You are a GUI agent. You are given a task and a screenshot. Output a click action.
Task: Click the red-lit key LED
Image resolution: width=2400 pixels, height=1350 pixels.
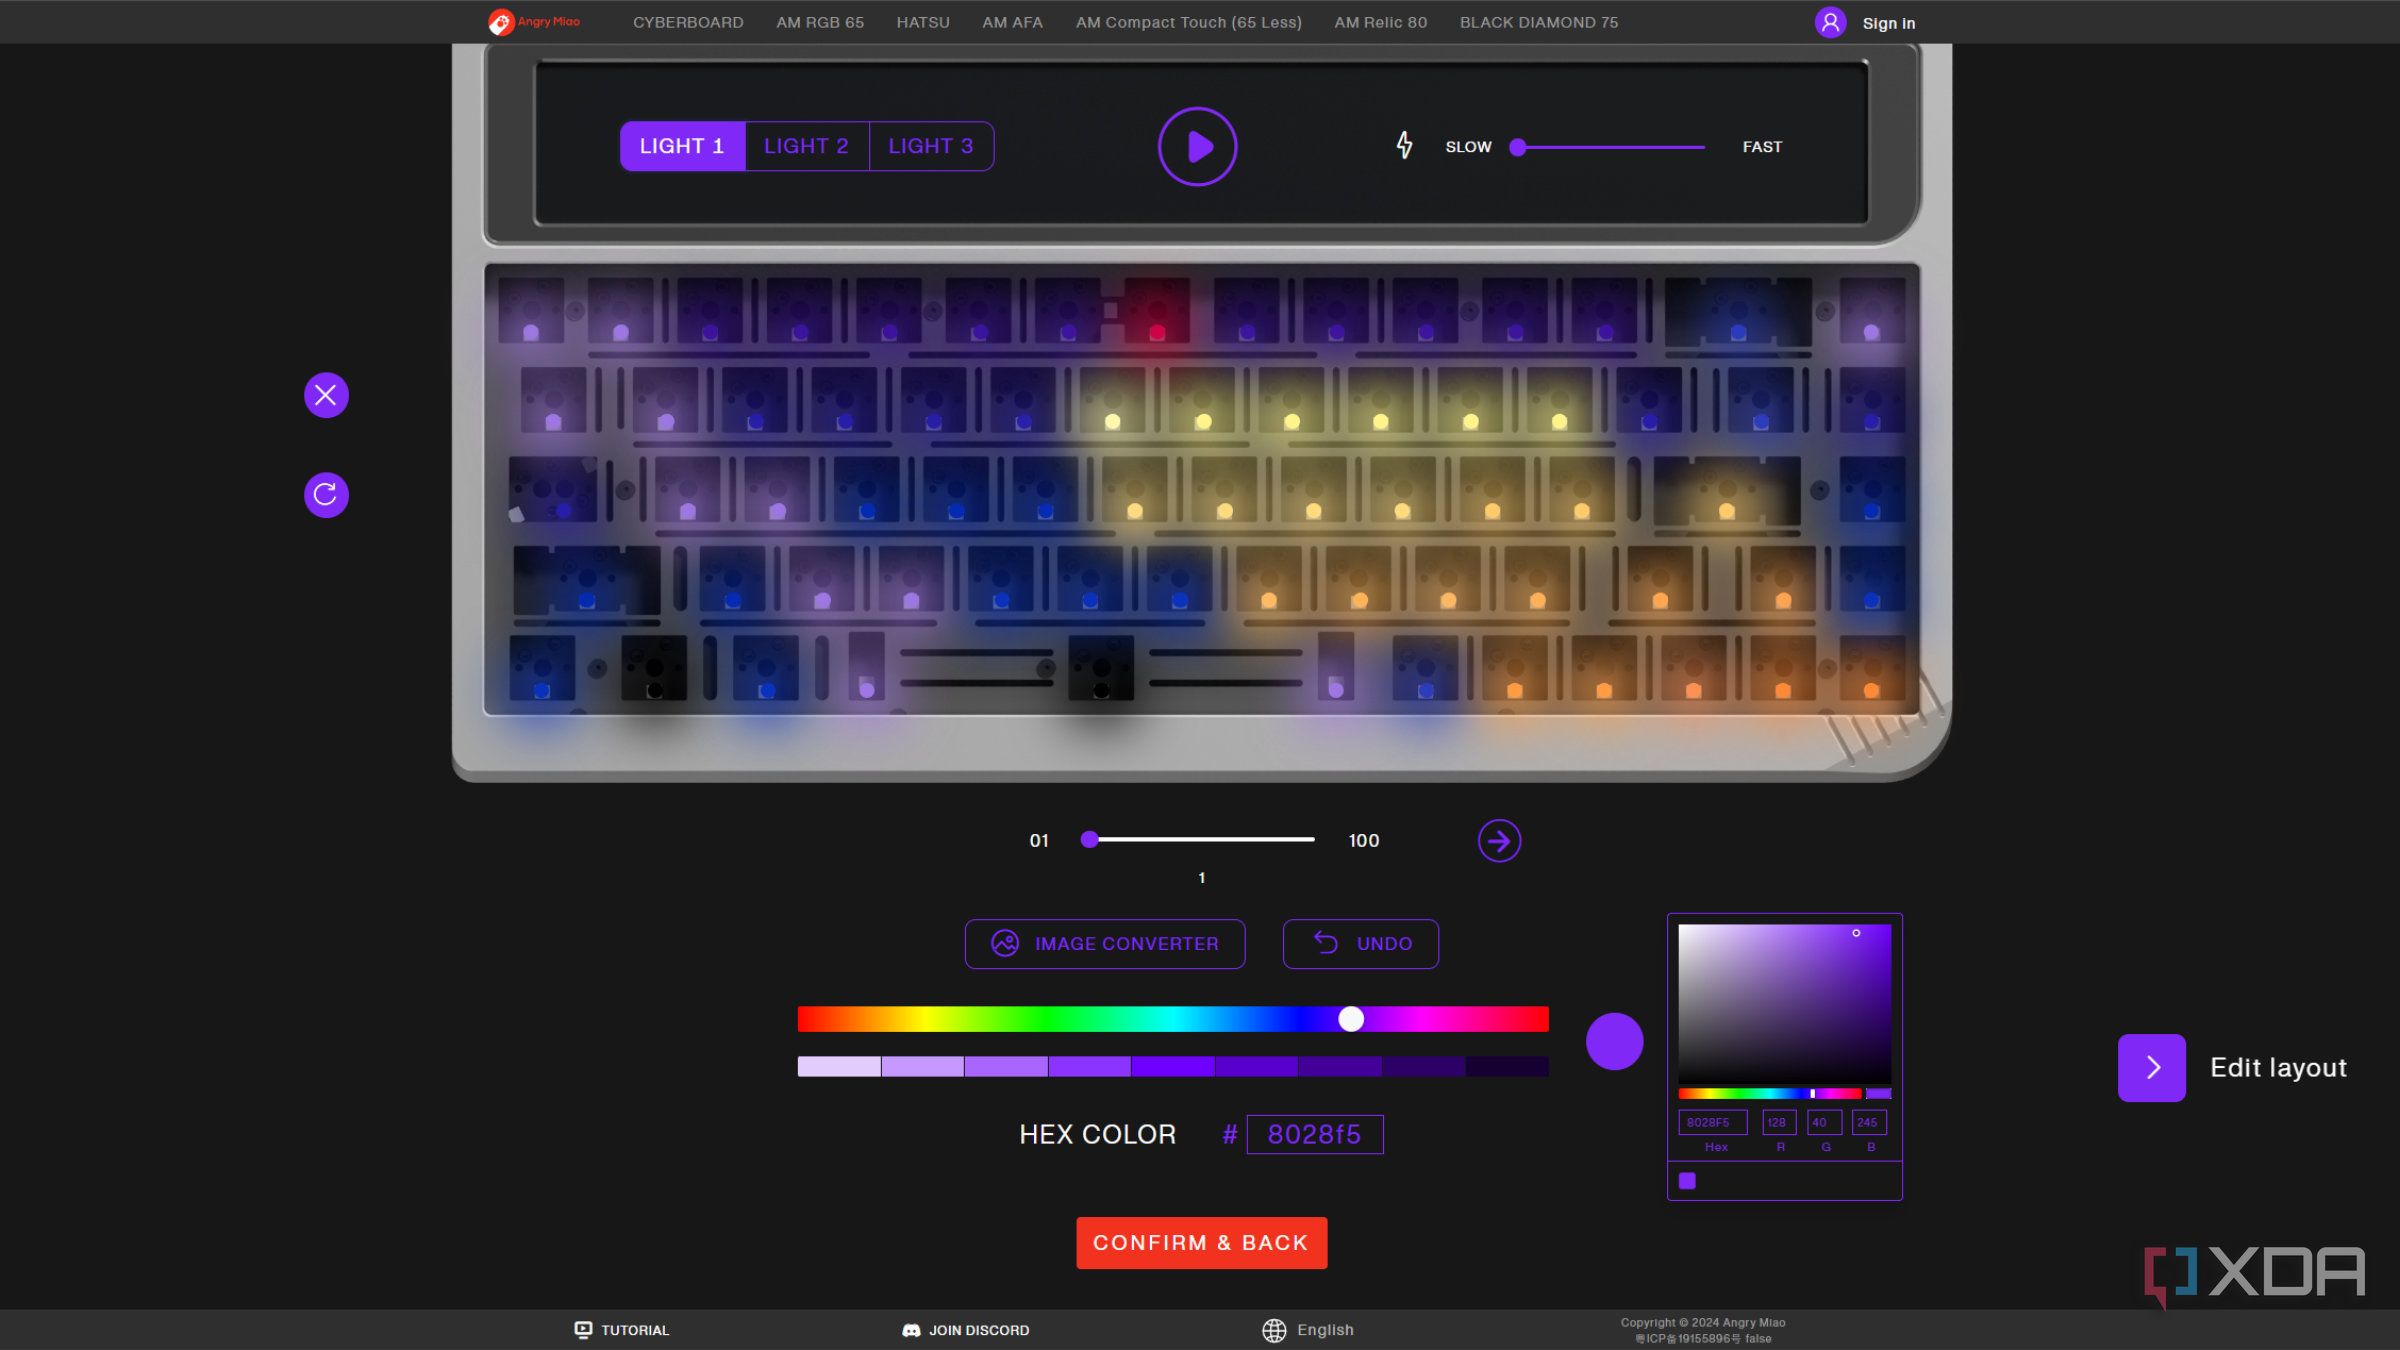click(1157, 333)
